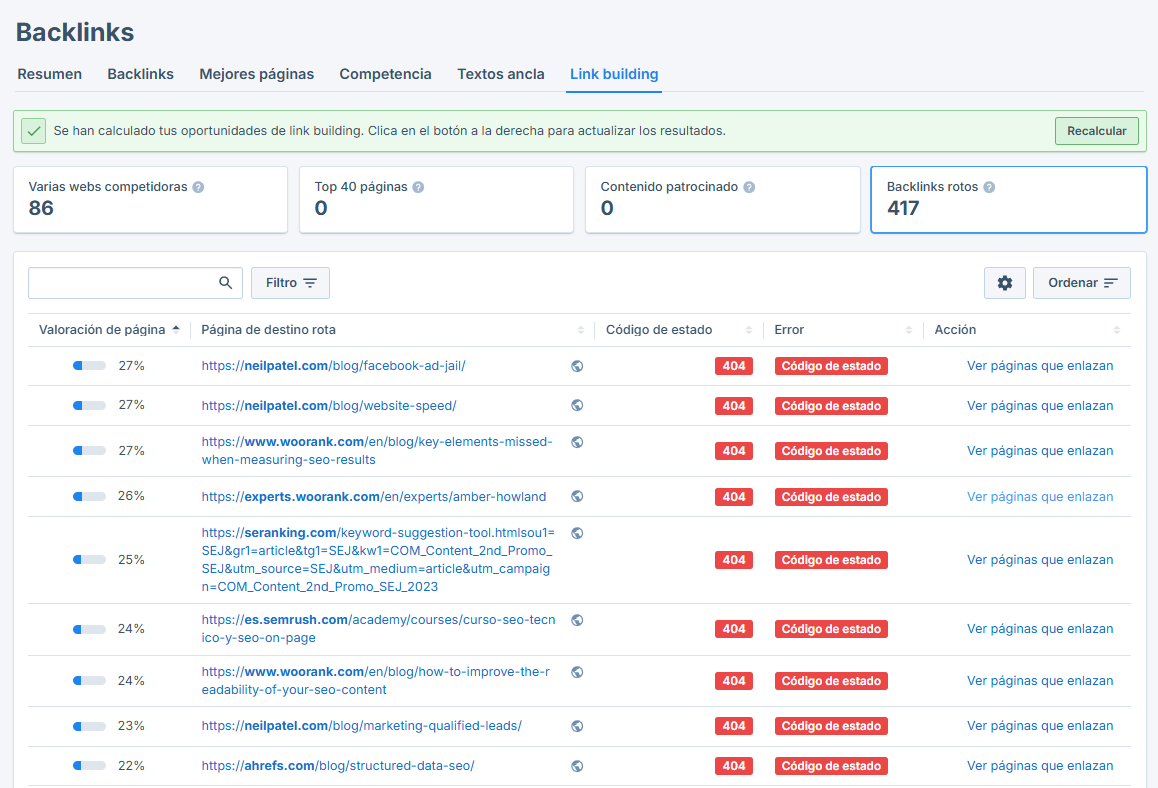Click the help icon beside Backlinks rotos
Screen dimensions: 1158x788
[x=990, y=186]
